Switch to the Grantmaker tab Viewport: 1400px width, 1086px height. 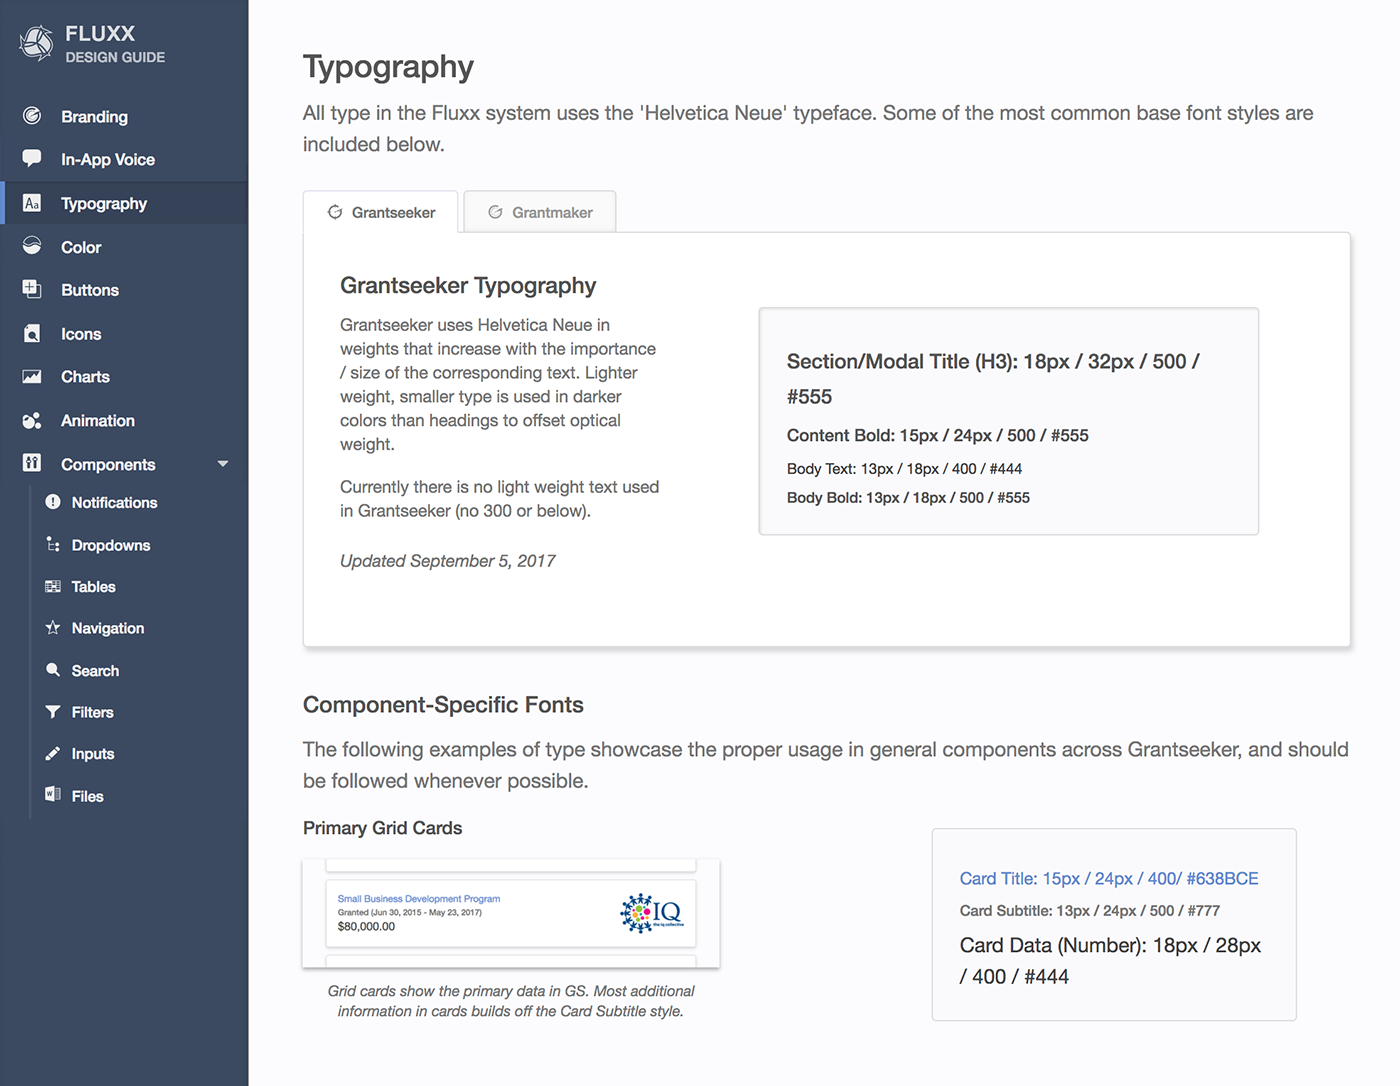click(540, 212)
